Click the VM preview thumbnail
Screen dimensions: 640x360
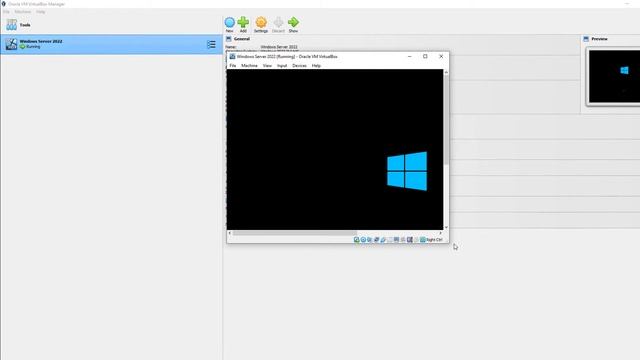tap(613, 76)
